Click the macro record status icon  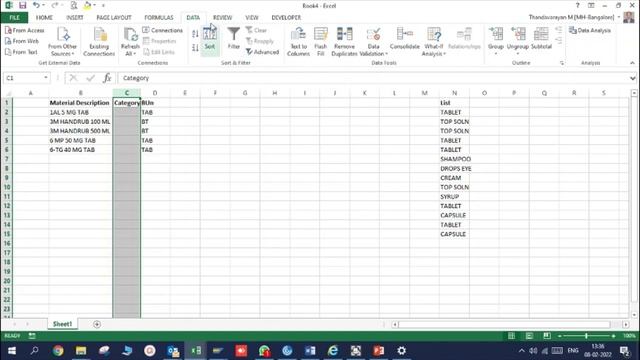32,336
